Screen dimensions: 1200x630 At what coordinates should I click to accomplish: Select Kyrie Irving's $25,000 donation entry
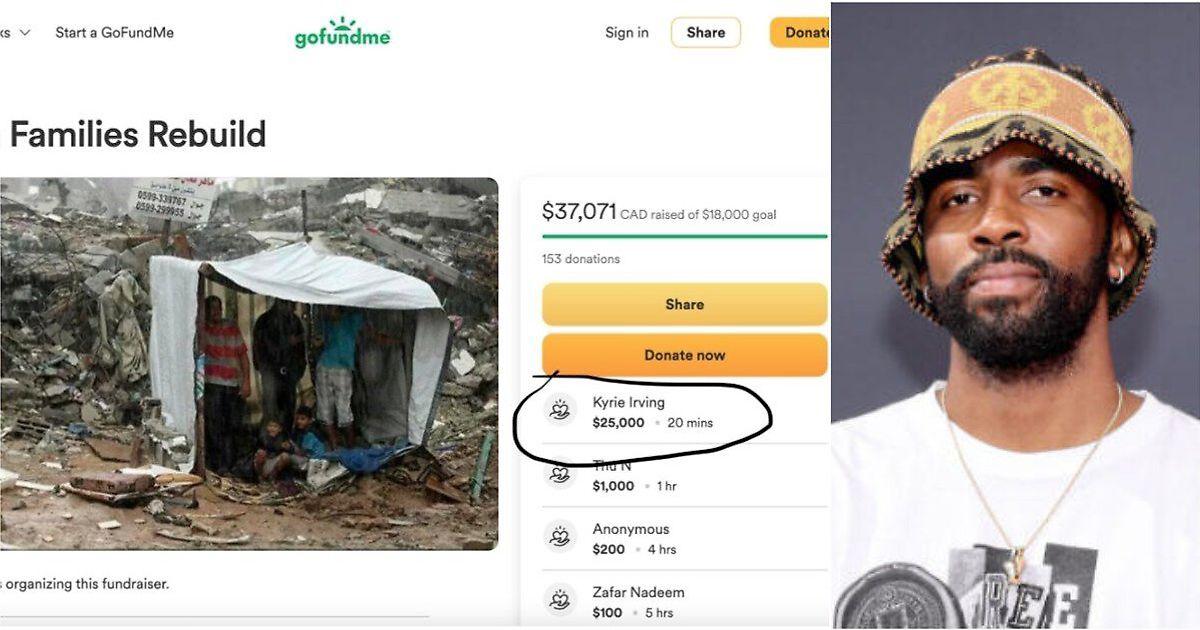pyautogui.click(x=685, y=411)
